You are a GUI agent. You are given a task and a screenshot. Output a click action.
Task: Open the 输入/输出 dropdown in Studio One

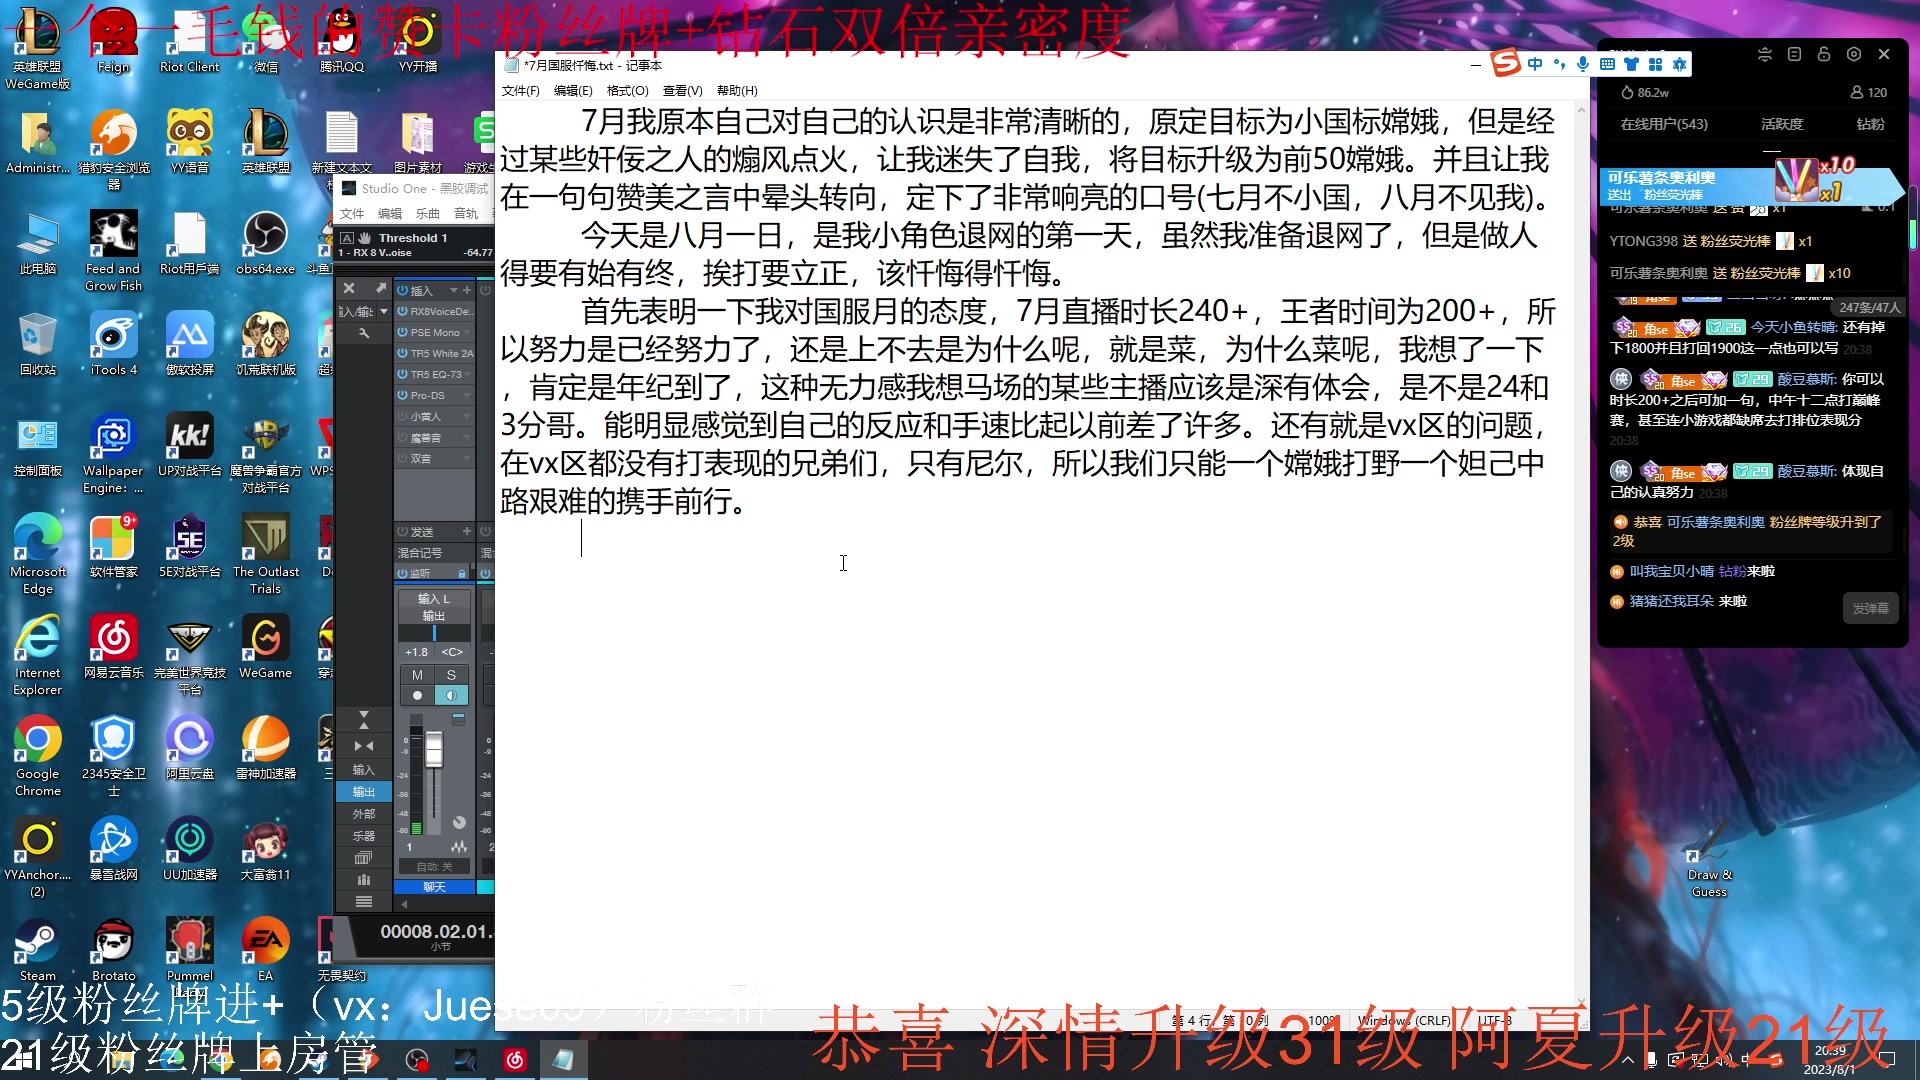384,311
